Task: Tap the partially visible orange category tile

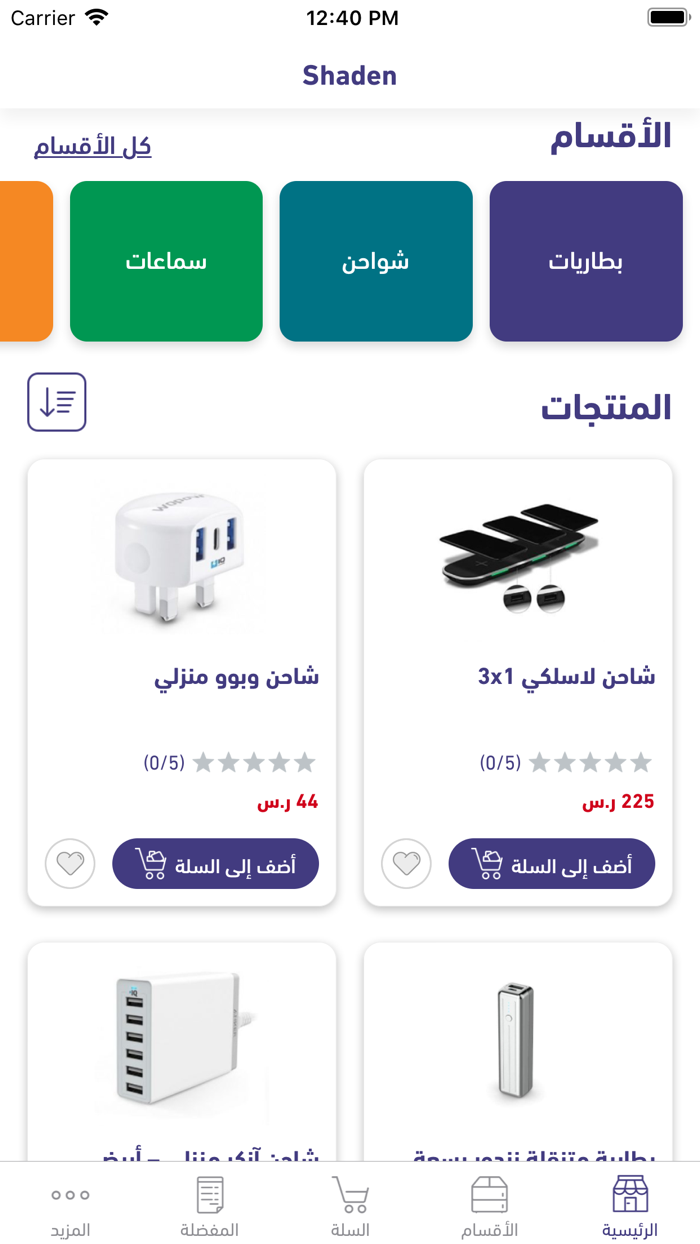Action: 25,261
